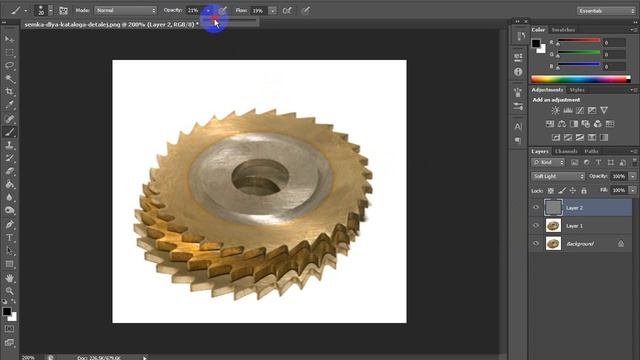Select the Healing Brush tool
The image size is (640, 360).
[x=9, y=119]
